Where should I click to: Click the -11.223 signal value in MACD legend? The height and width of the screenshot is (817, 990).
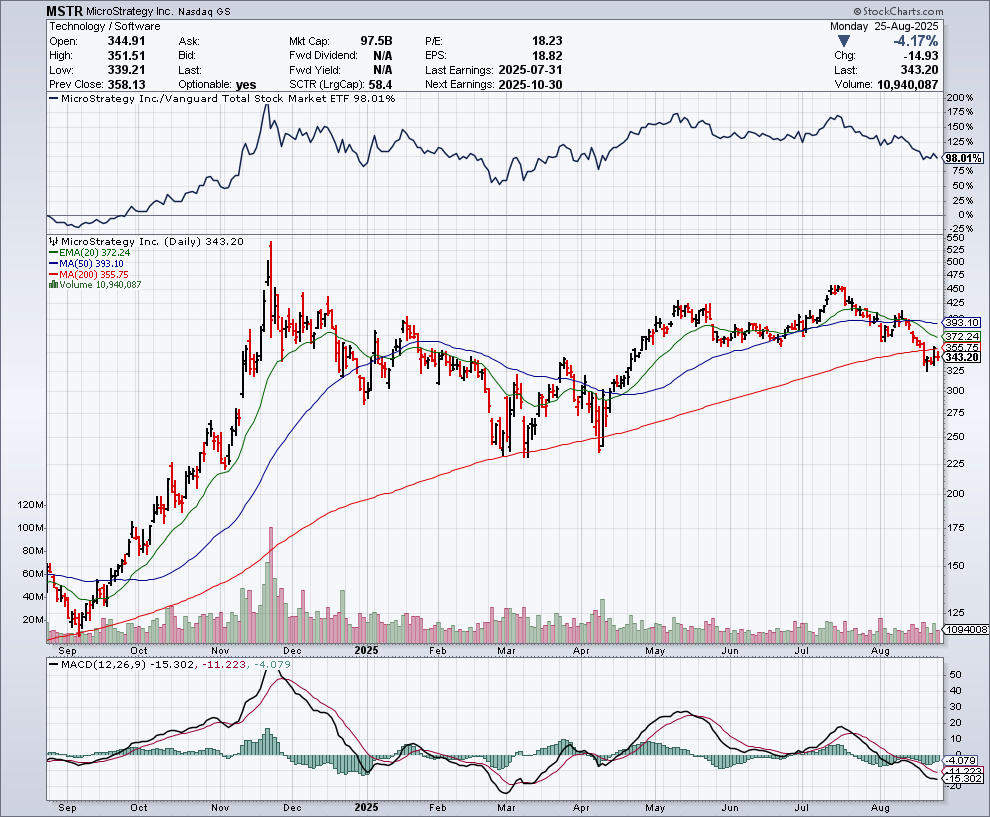click(x=224, y=664)
